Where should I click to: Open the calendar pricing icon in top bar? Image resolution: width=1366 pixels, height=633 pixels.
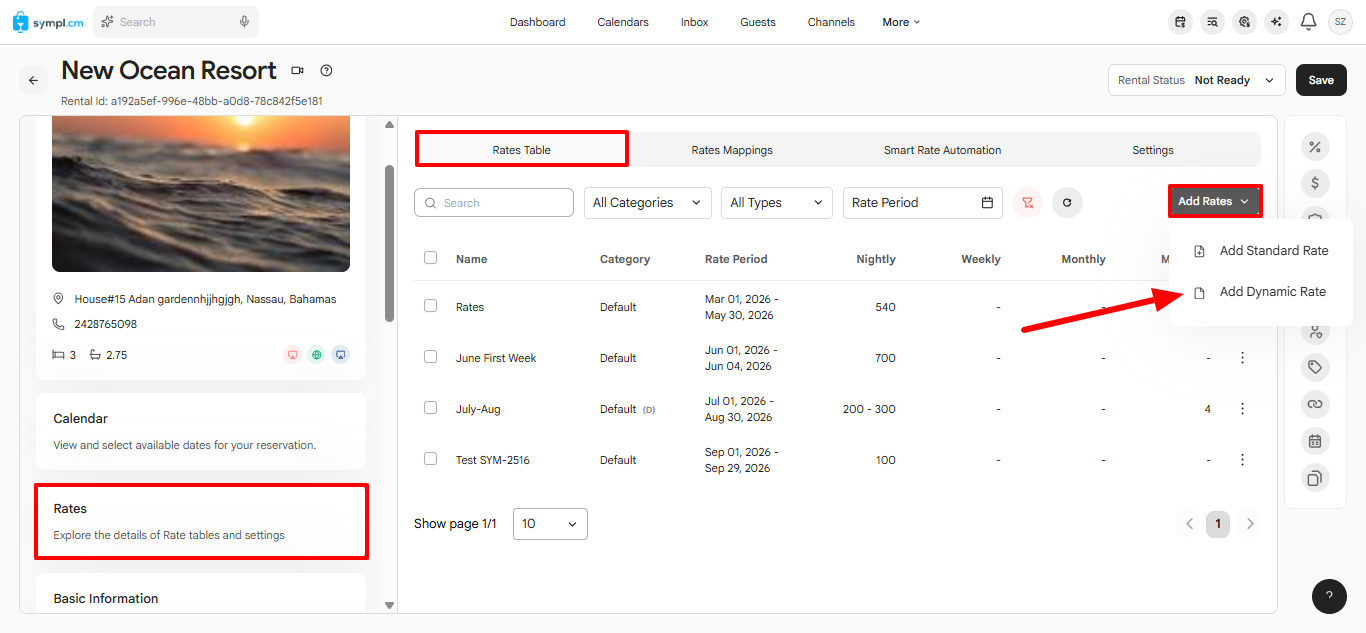pos(1181,21)
